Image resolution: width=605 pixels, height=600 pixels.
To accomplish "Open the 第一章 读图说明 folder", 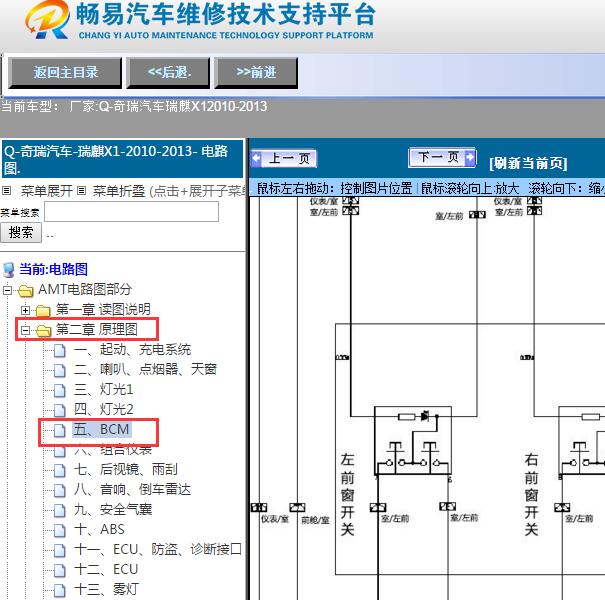I will coord(103,309).
